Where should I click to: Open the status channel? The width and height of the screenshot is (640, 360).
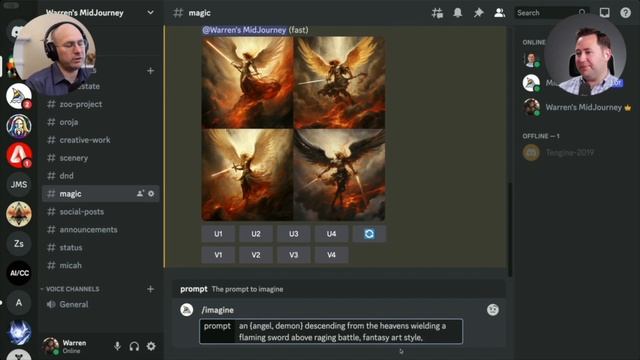[100, 248]
